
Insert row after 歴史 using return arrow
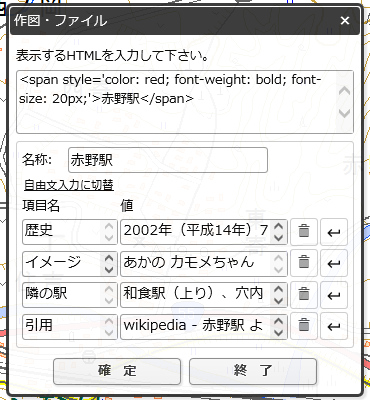click(334, 231)
